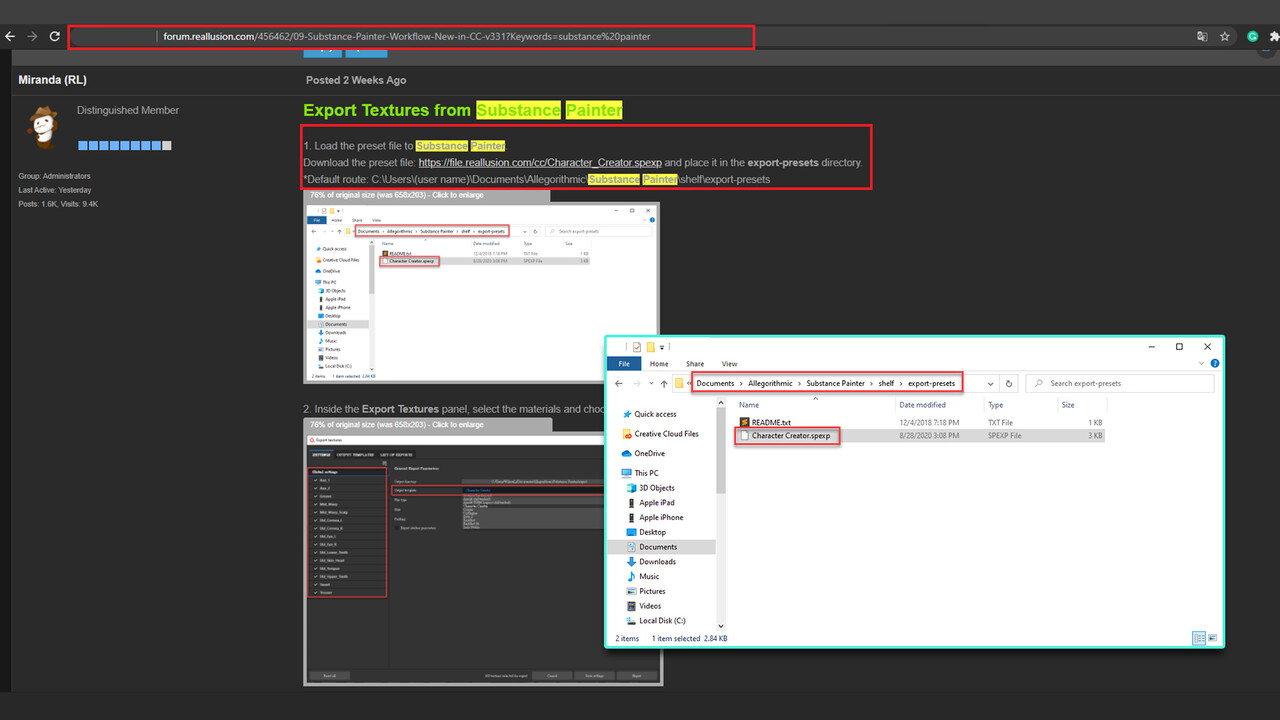Click the Export Textures from Substance Painter heading
This screenshot has width=1280, height=720.
pos(462,110)
